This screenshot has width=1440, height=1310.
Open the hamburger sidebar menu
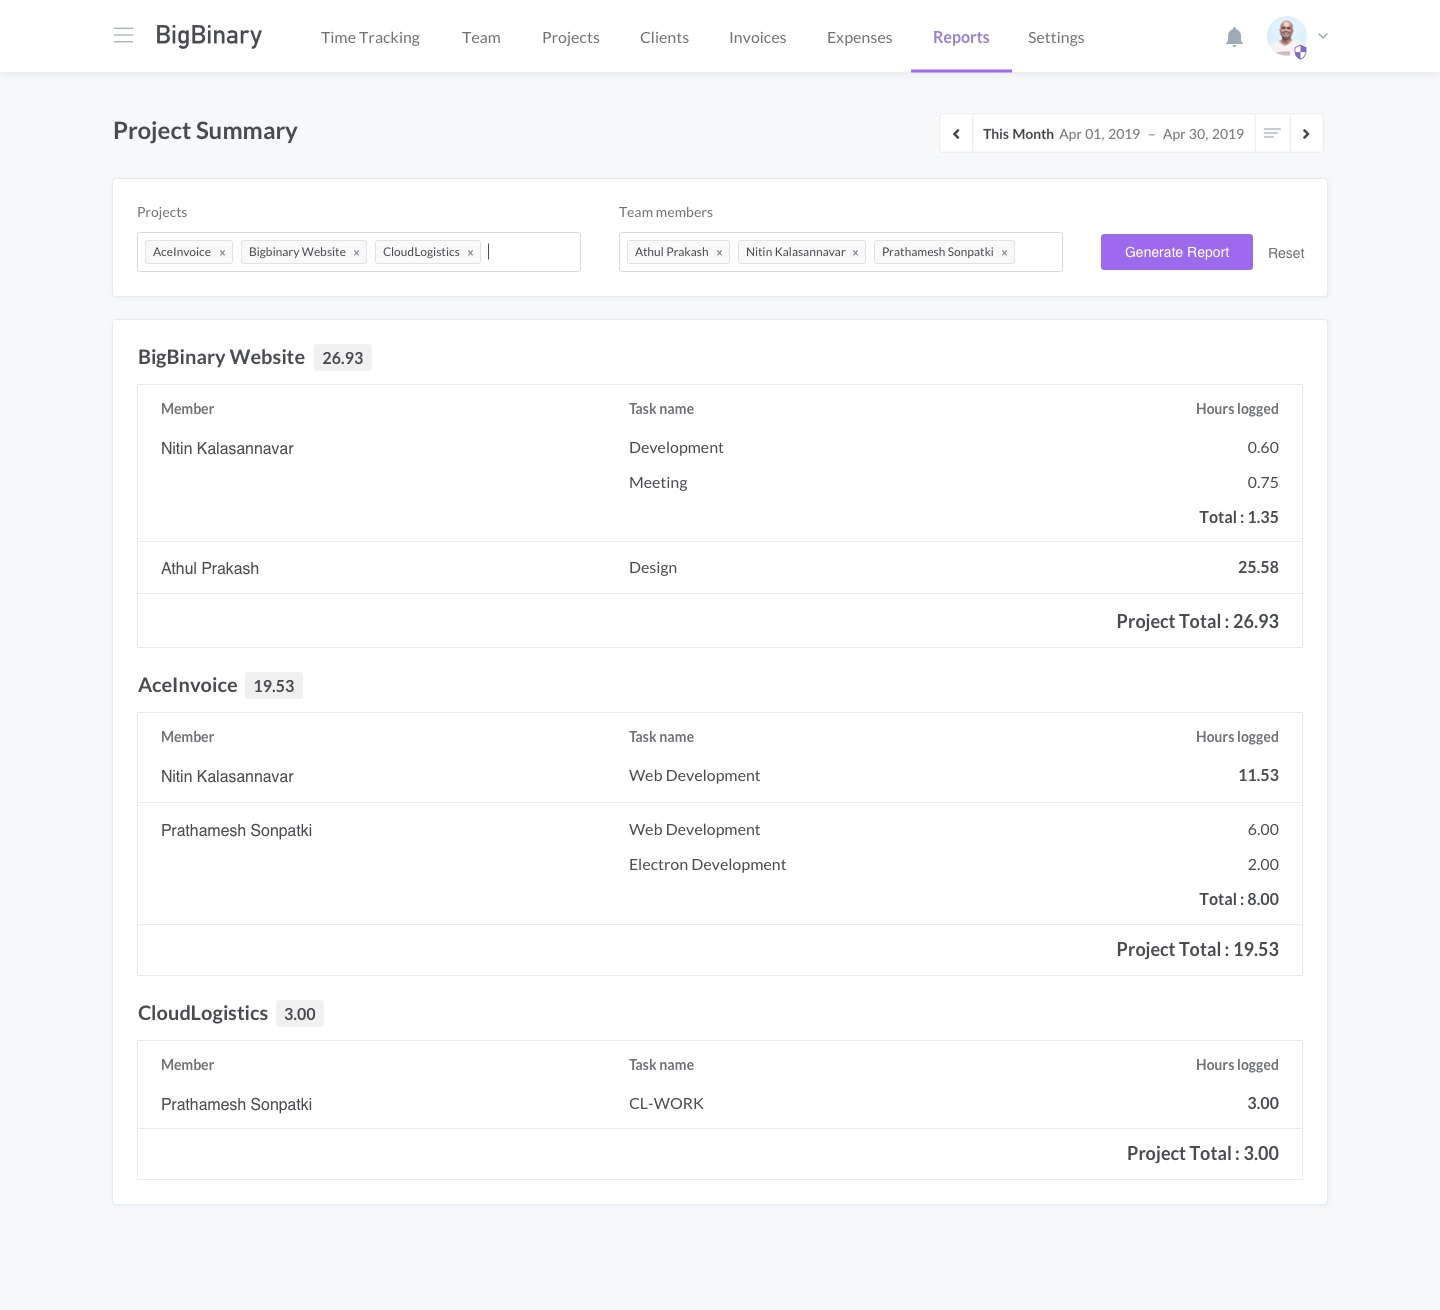[x=124, y=36]
